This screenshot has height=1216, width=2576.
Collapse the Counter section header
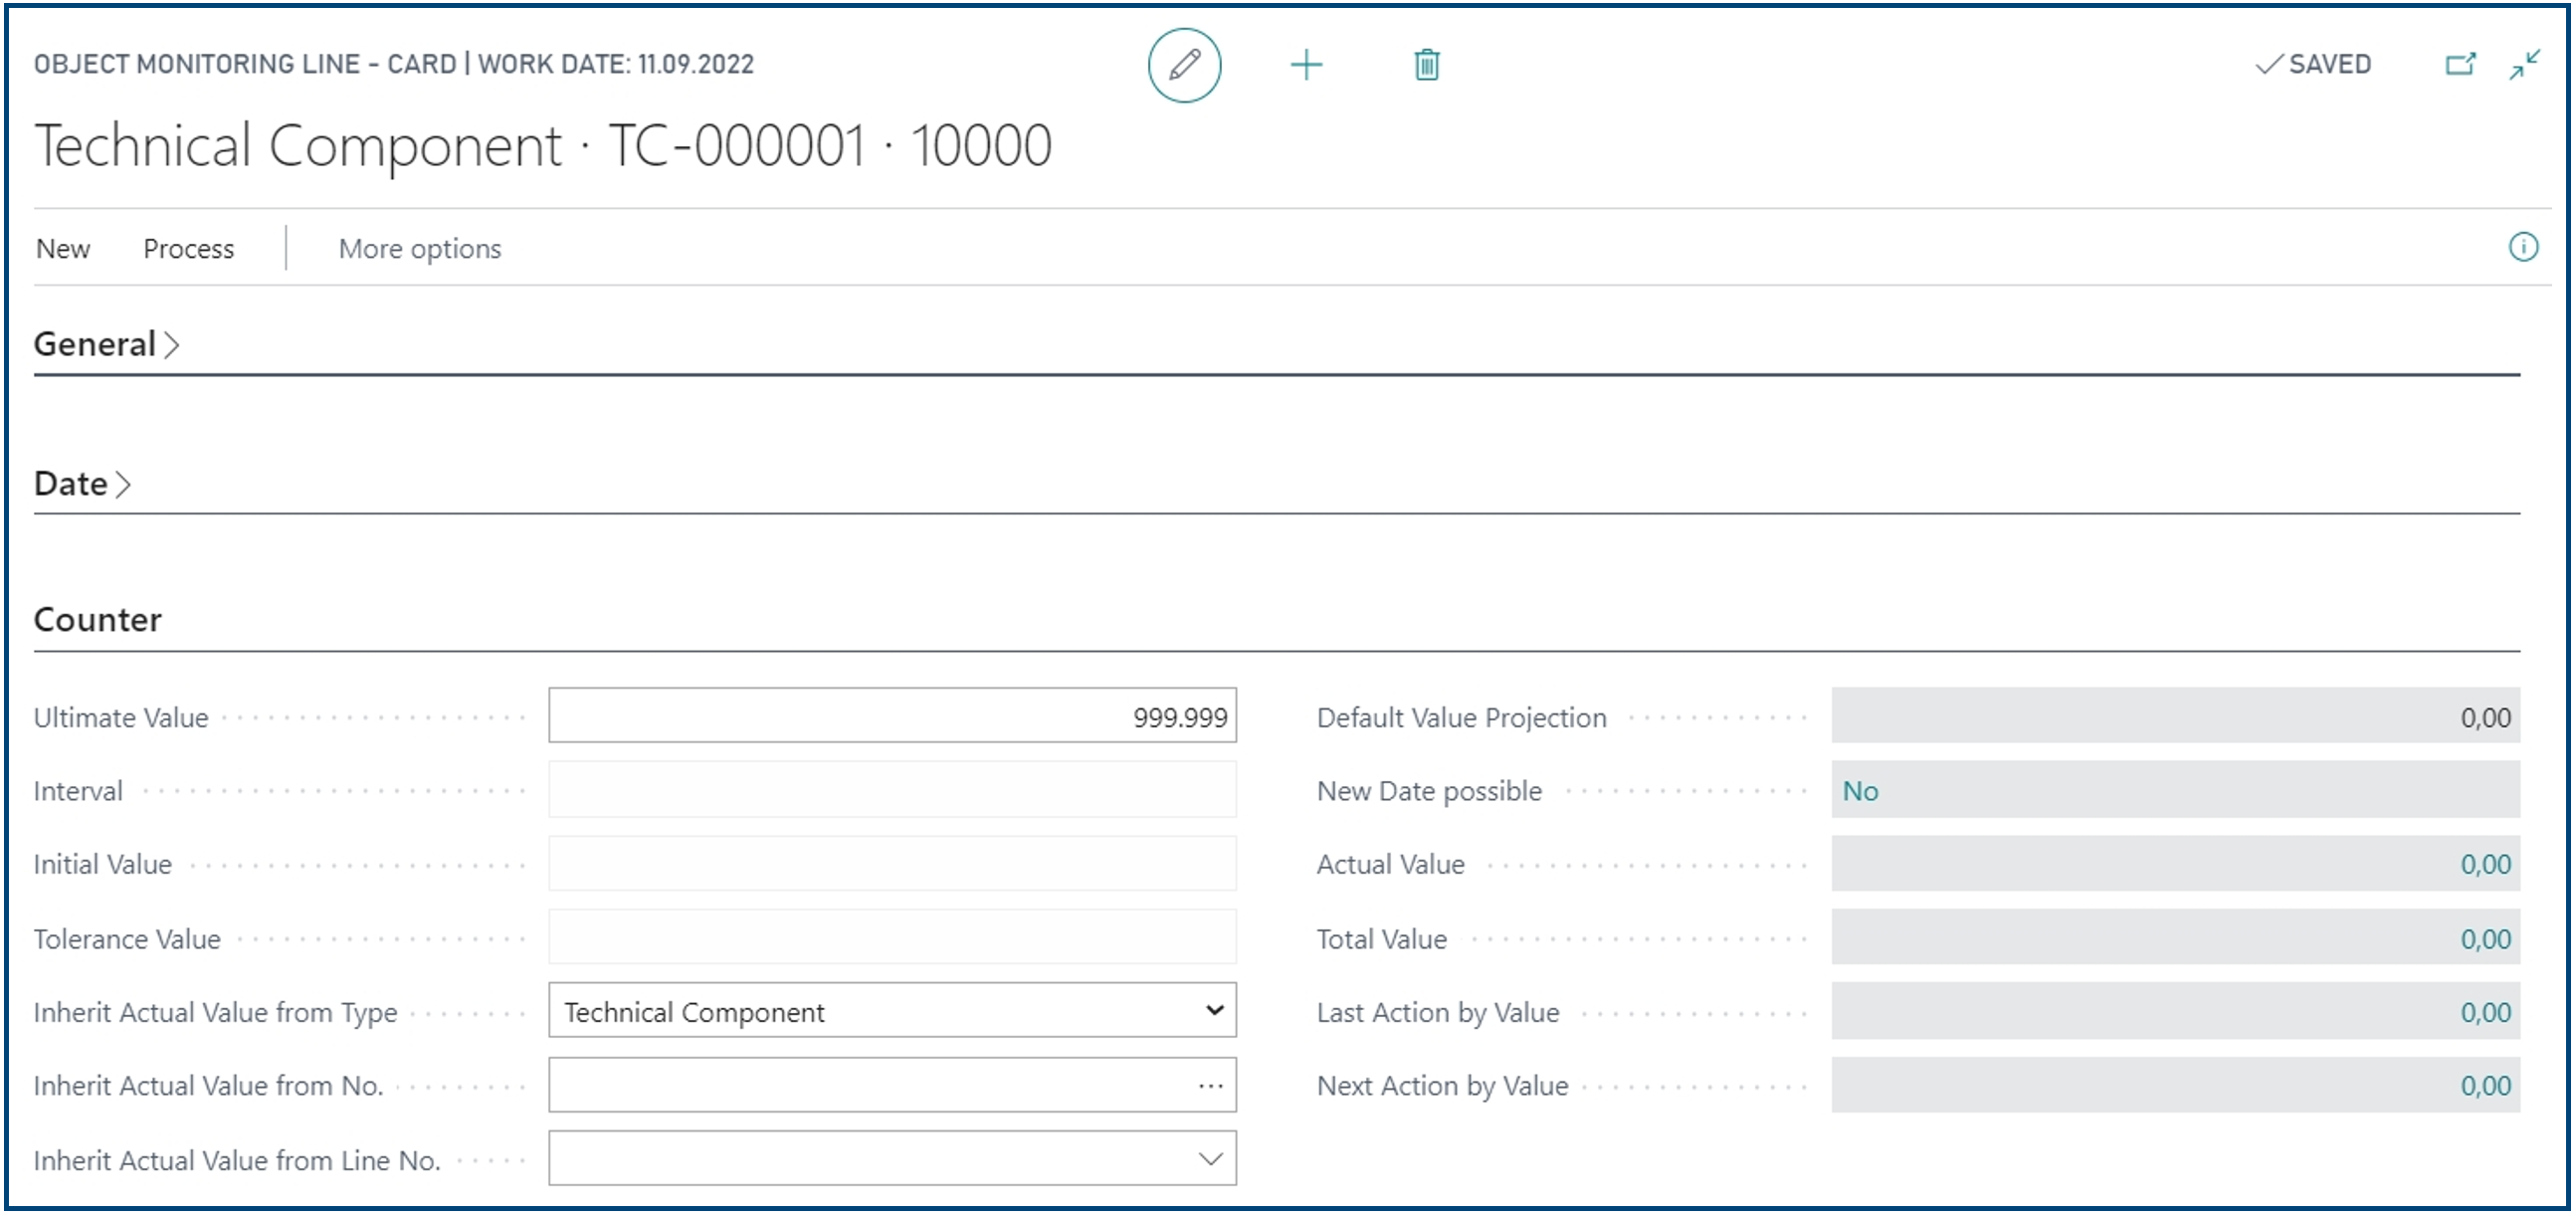[x=98, y=620]
